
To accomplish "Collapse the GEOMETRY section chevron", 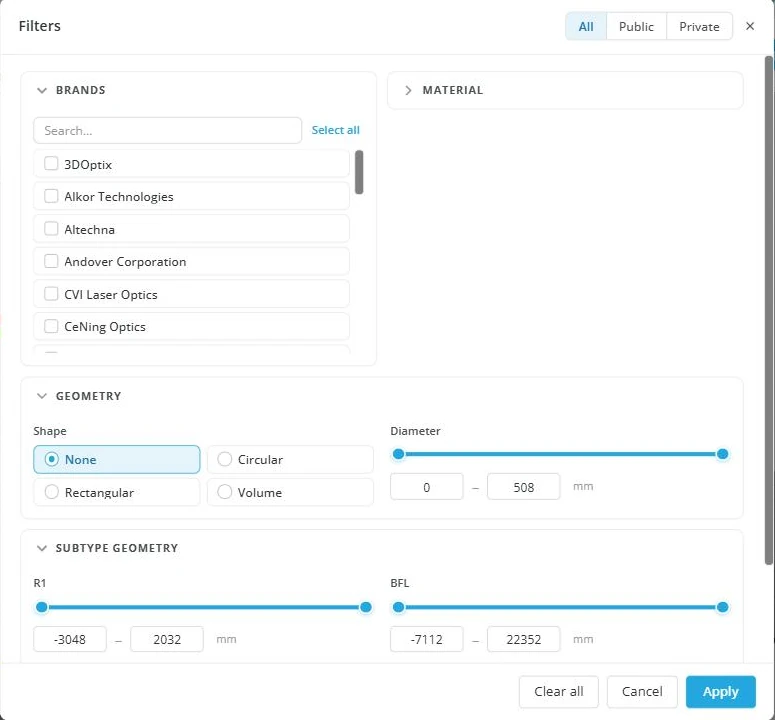I will click(42, 396).
